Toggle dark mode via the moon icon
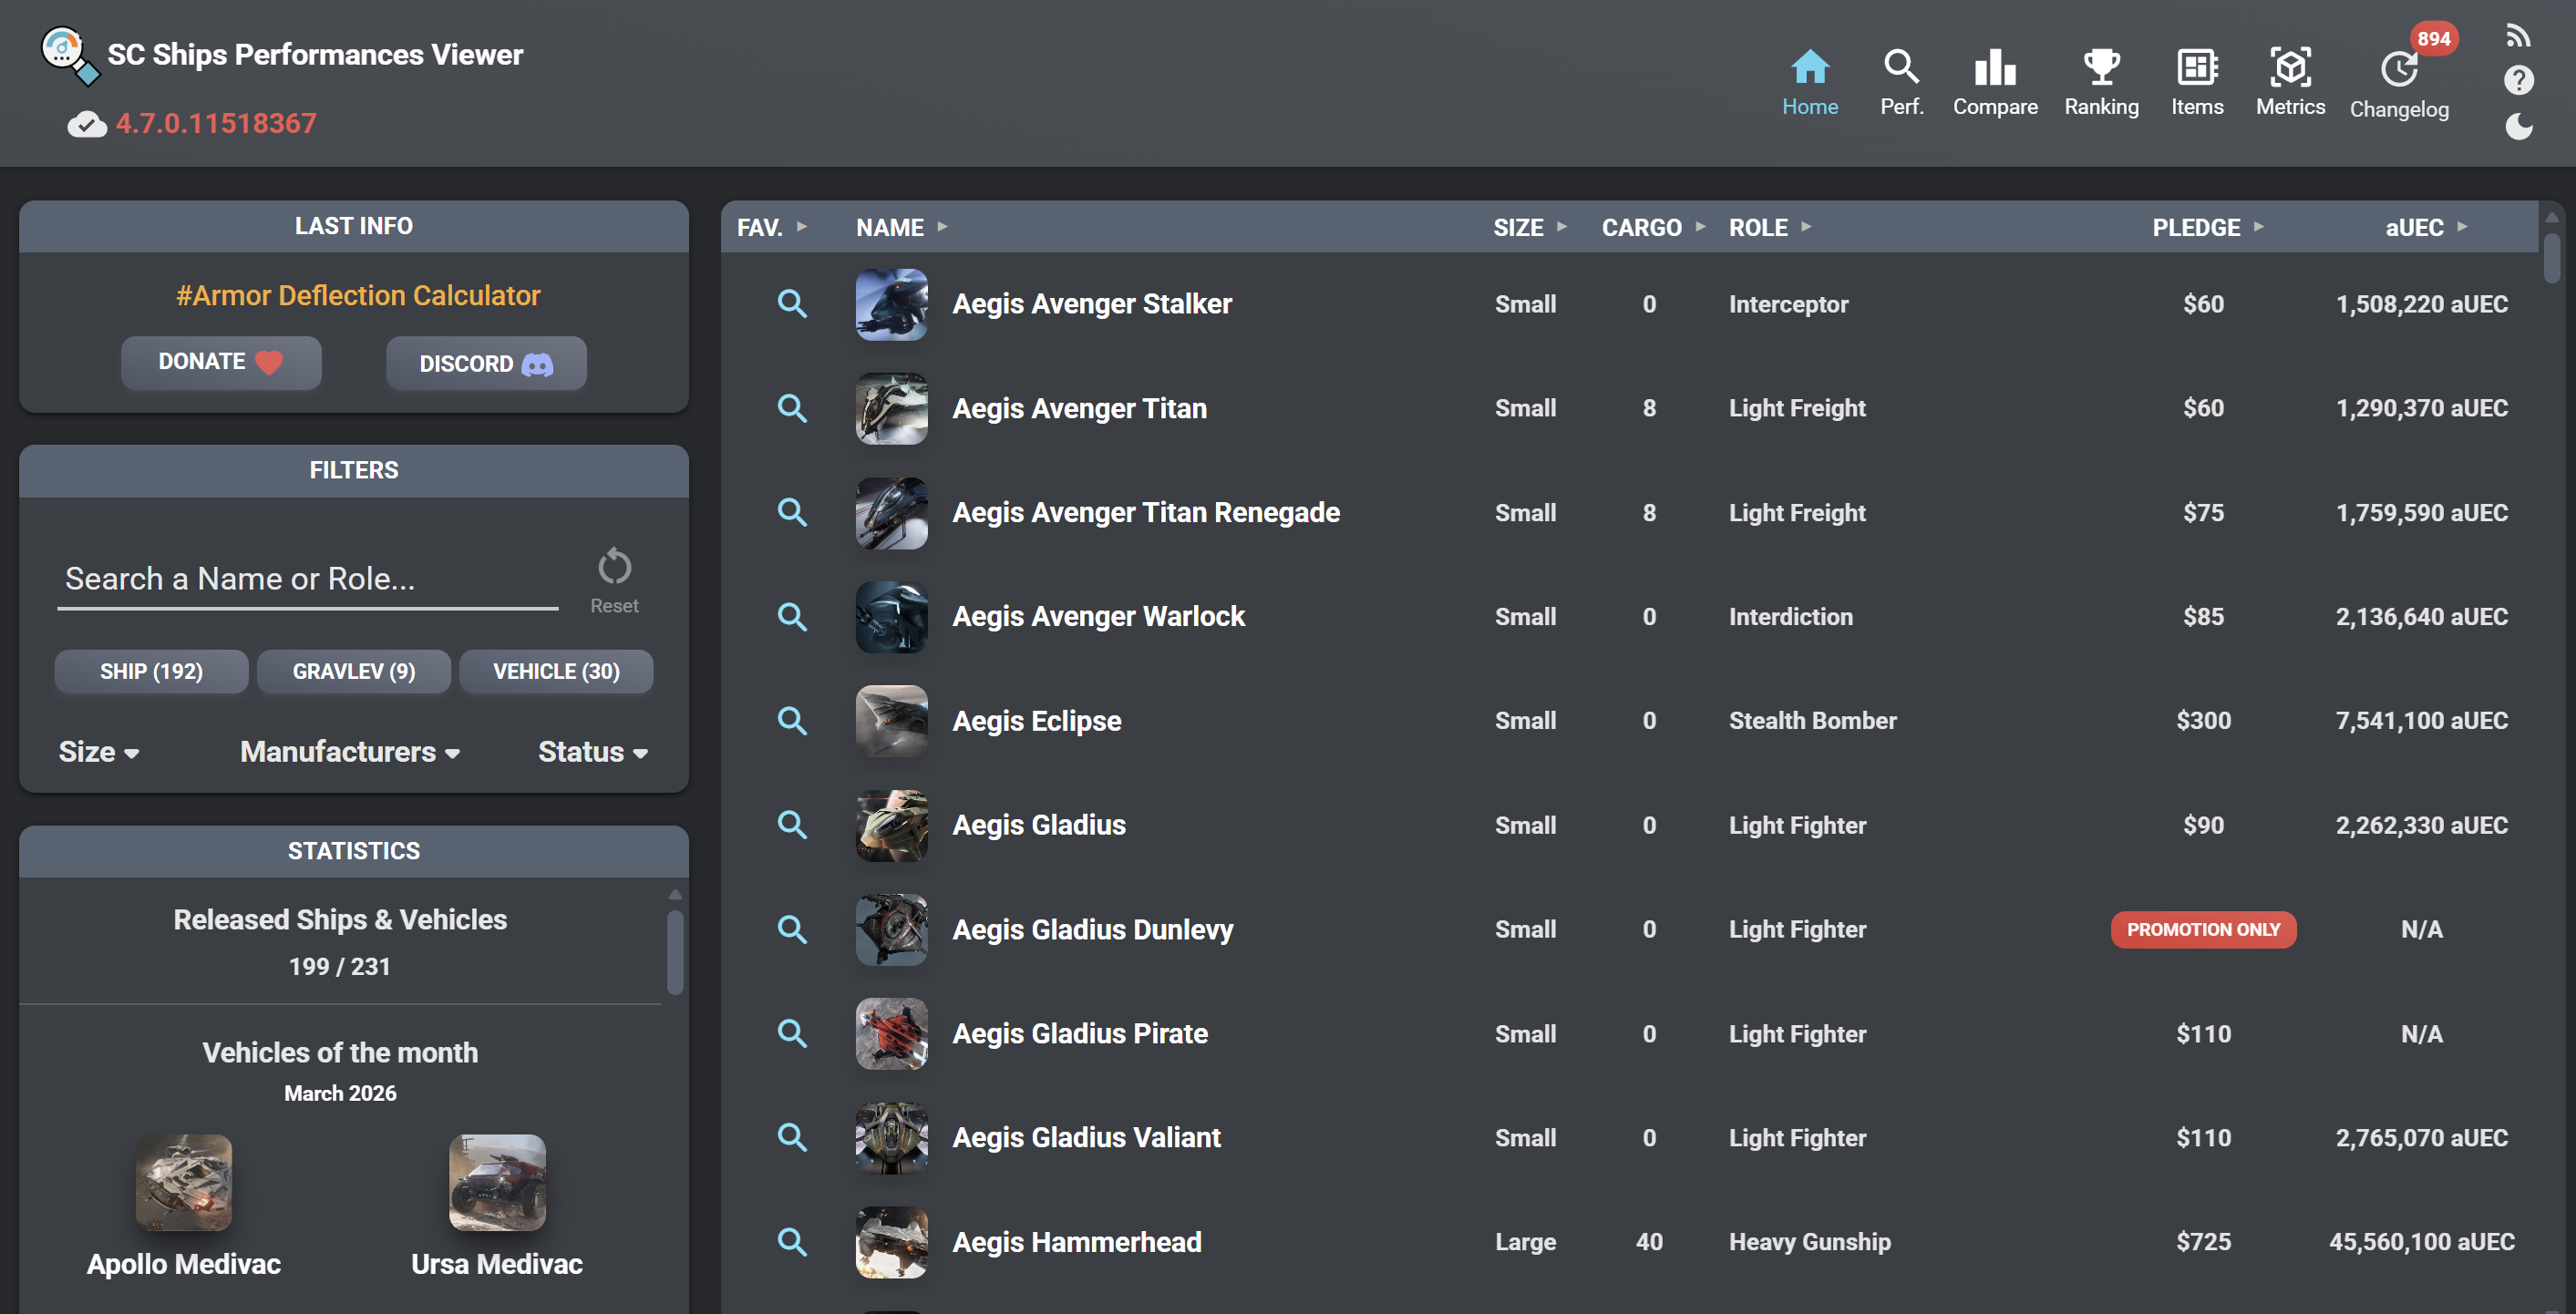This screenshot has height=1314, width=2576. 2519,127
